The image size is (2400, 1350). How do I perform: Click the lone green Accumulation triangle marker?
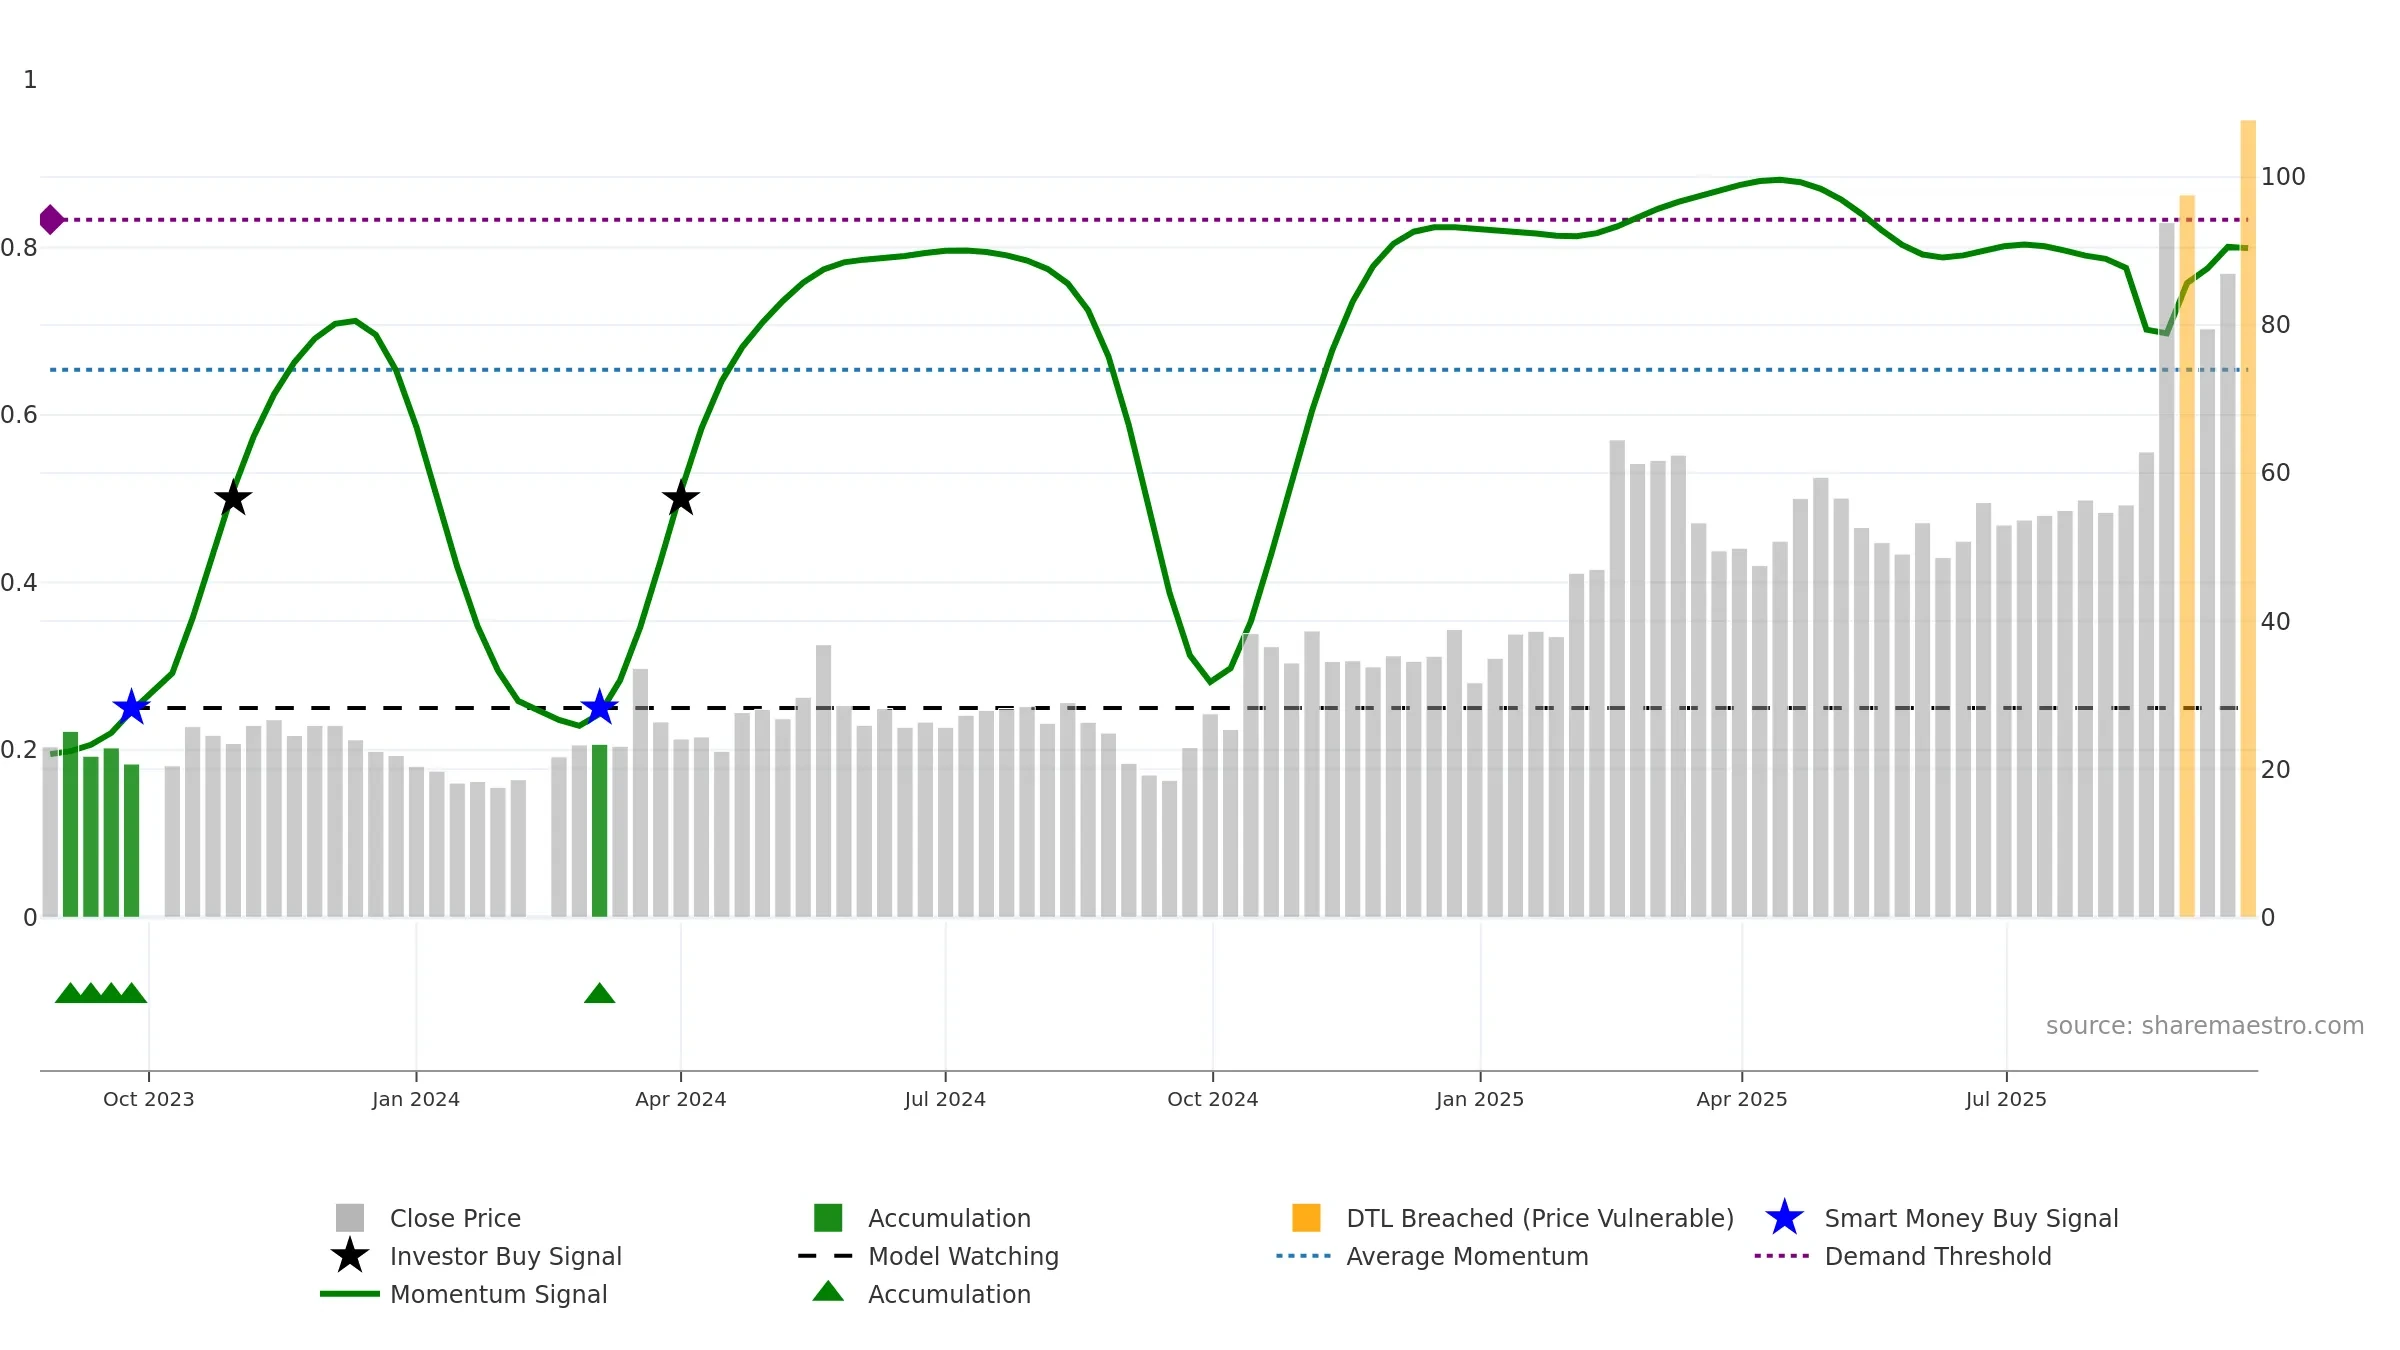point(599,993)
